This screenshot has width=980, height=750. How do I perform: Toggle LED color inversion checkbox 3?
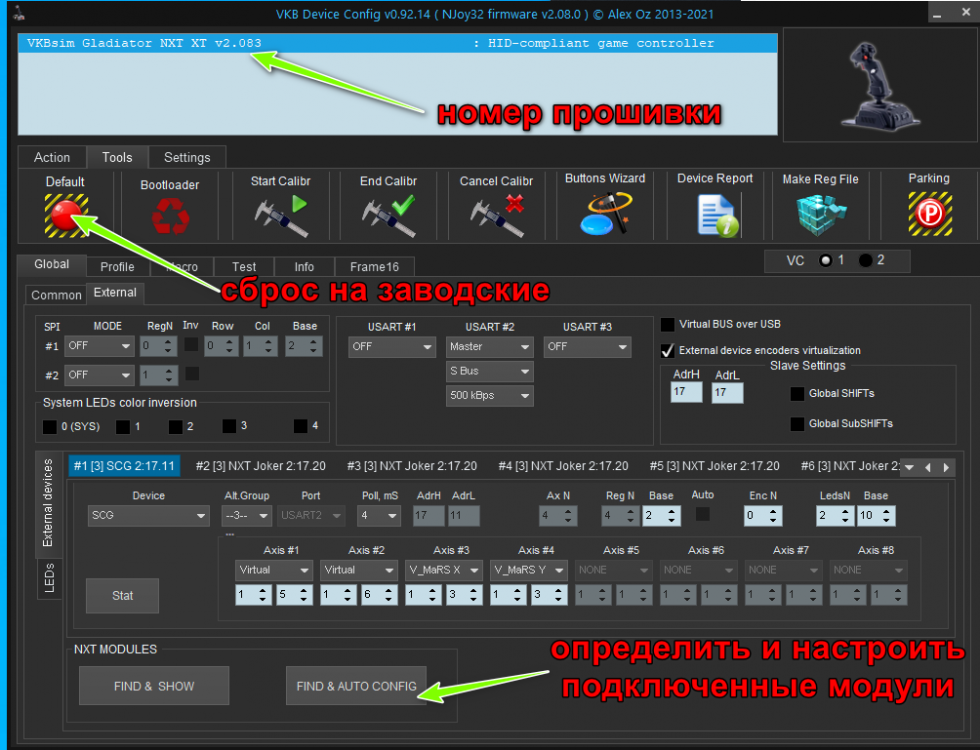click(229, 426)
